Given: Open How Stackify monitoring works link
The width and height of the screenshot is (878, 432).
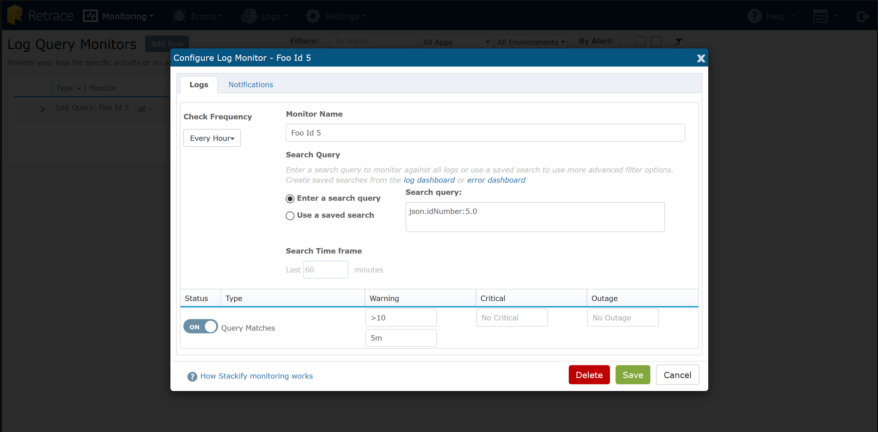Looking at the screenshot, I should (x=256, y=376).
